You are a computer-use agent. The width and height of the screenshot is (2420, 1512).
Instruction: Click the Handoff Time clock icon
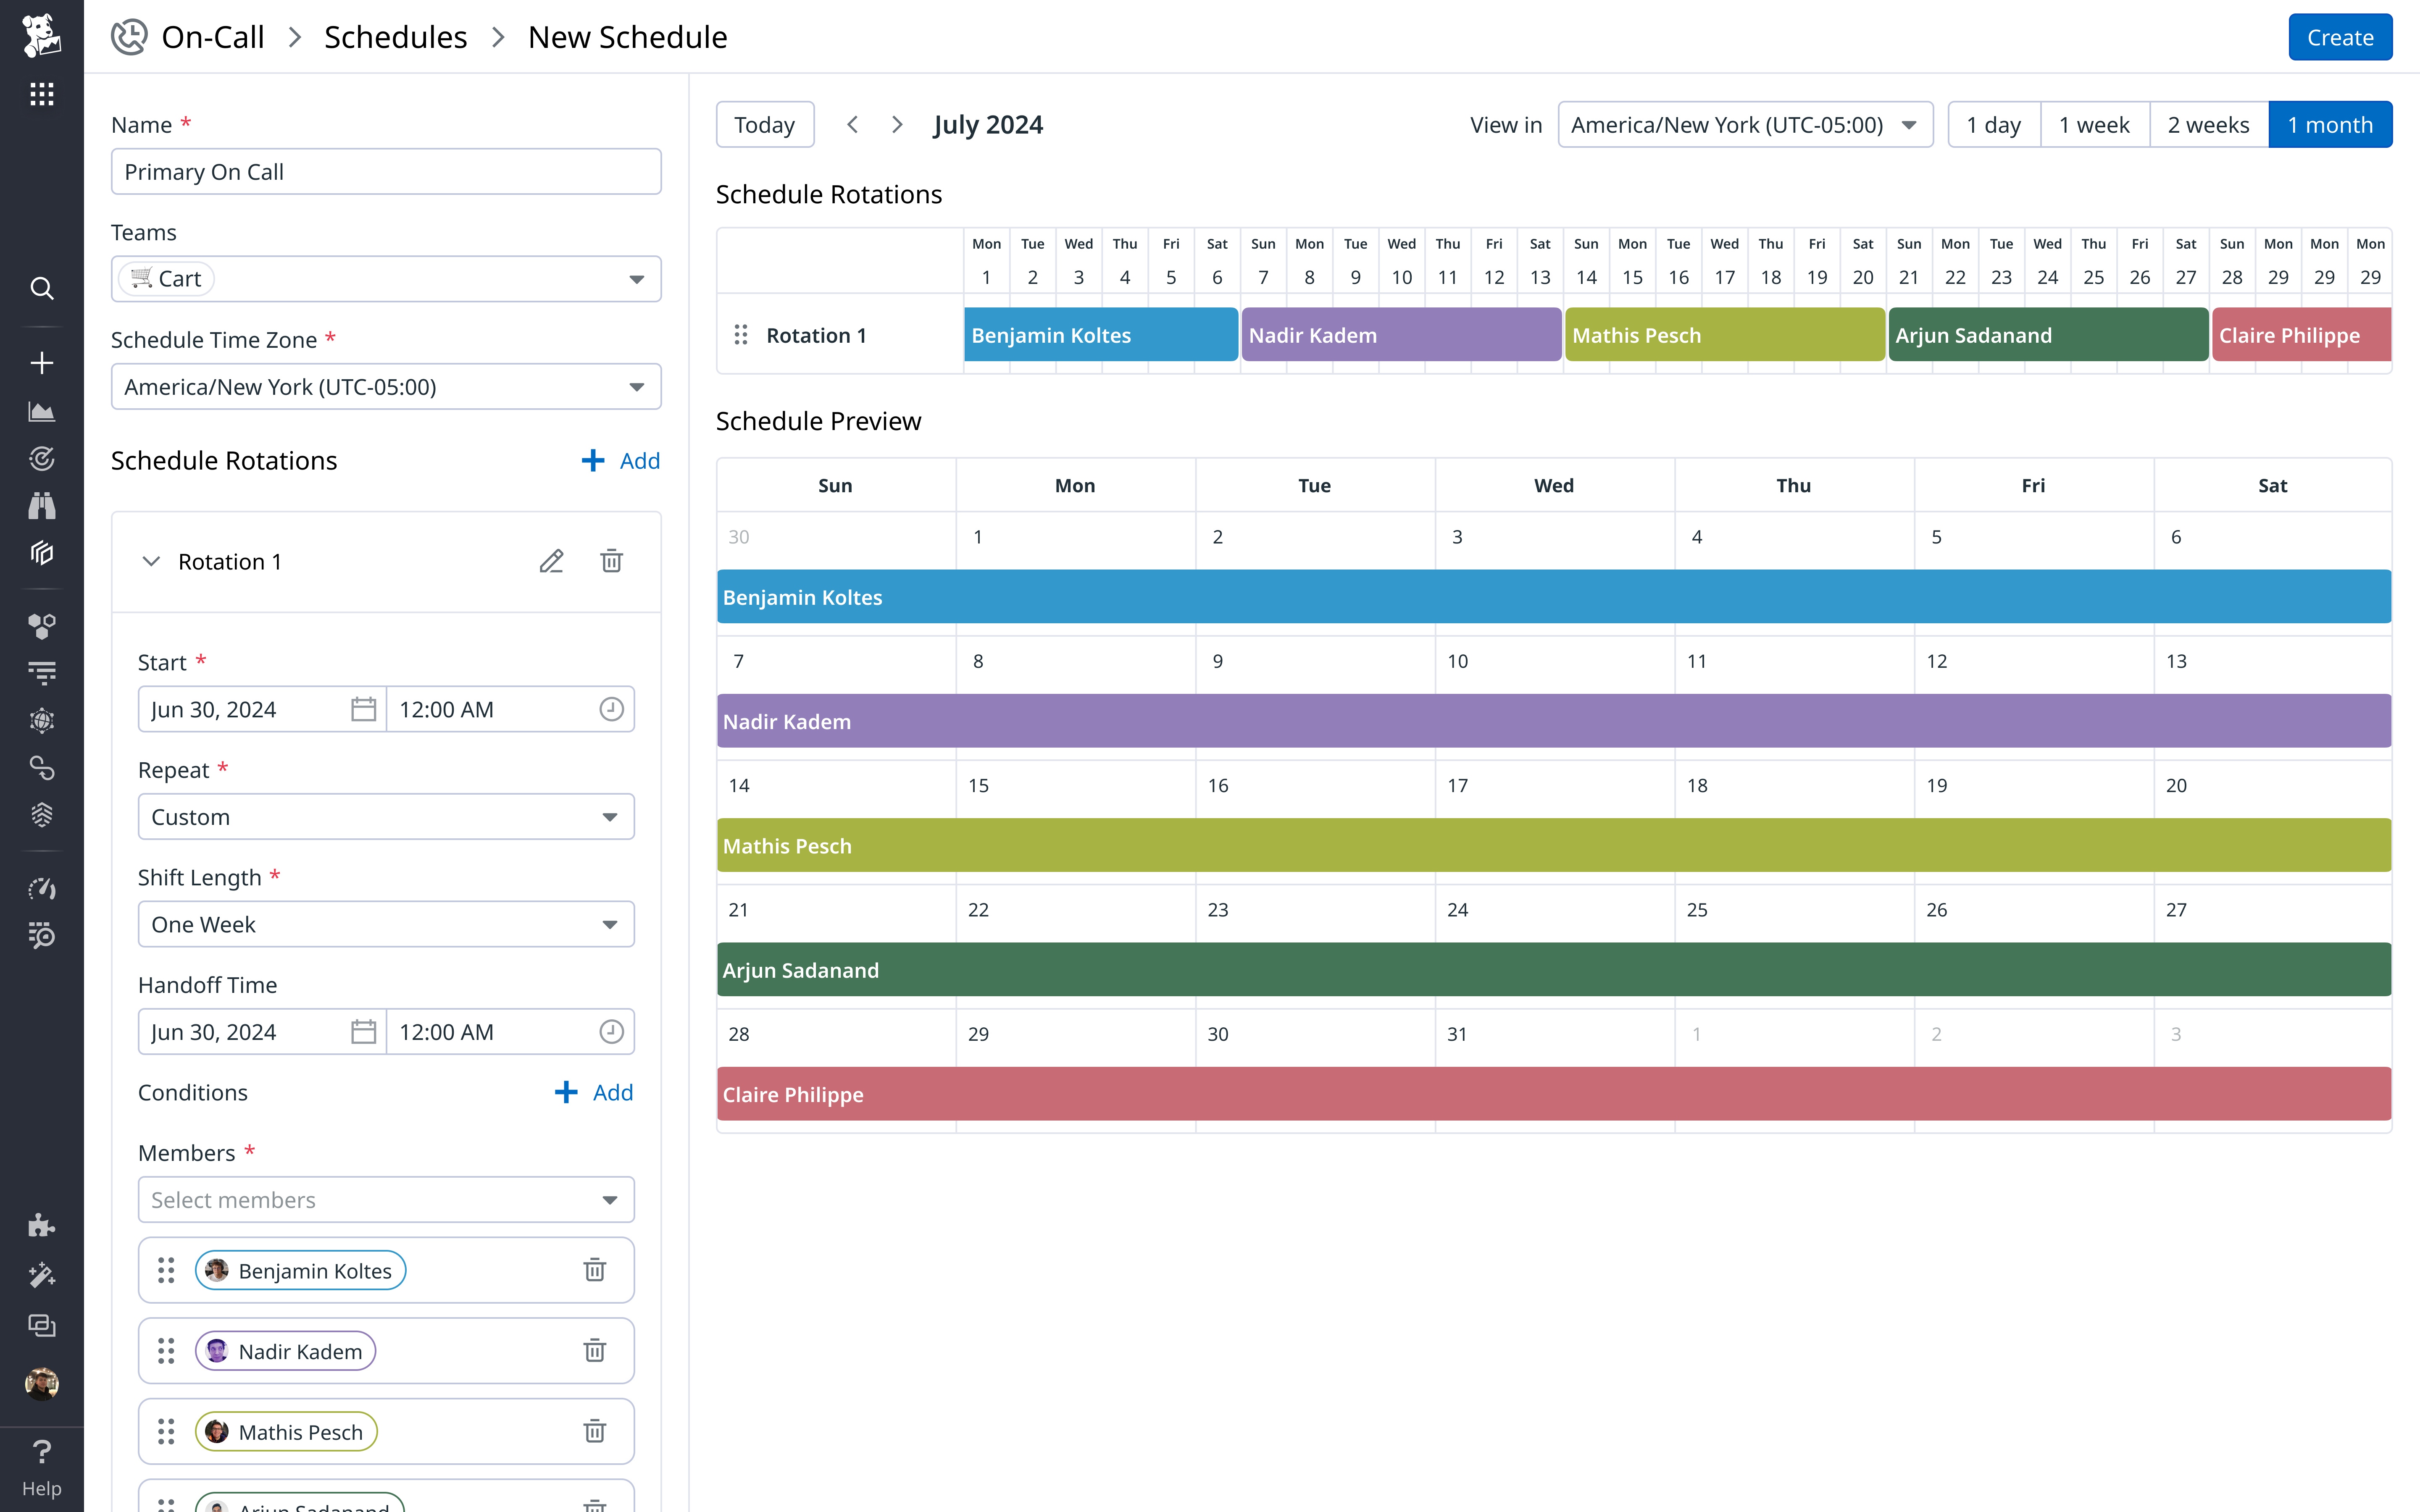pos(611,1031)
